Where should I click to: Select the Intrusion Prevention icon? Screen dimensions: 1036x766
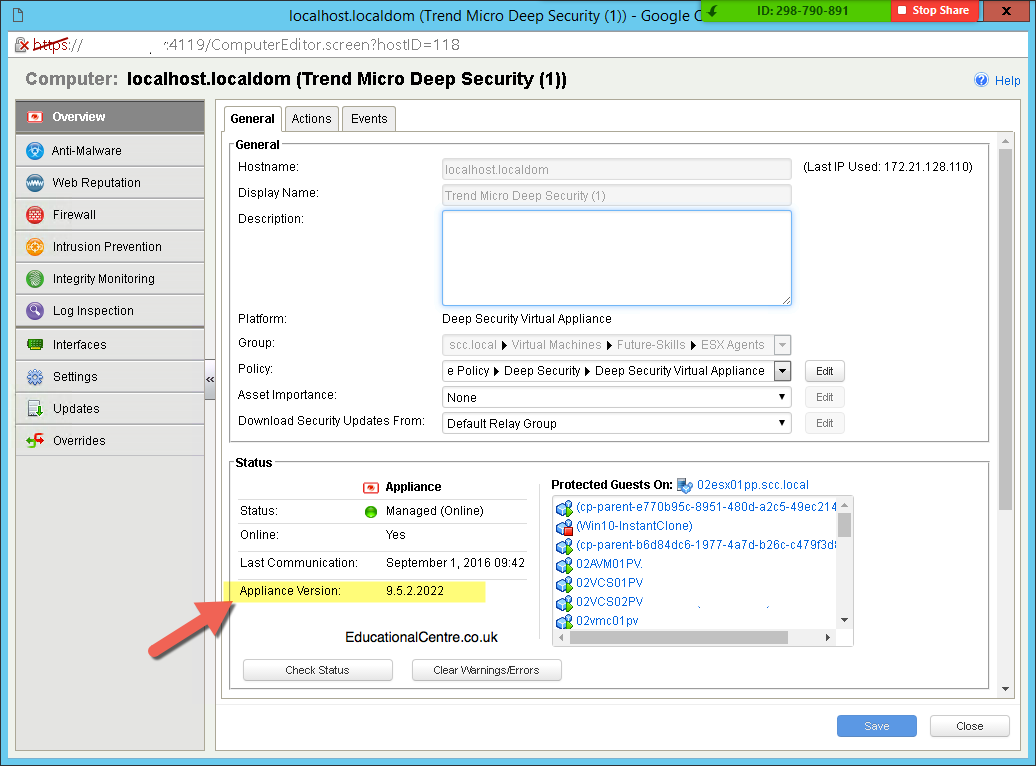click(35, 247)
